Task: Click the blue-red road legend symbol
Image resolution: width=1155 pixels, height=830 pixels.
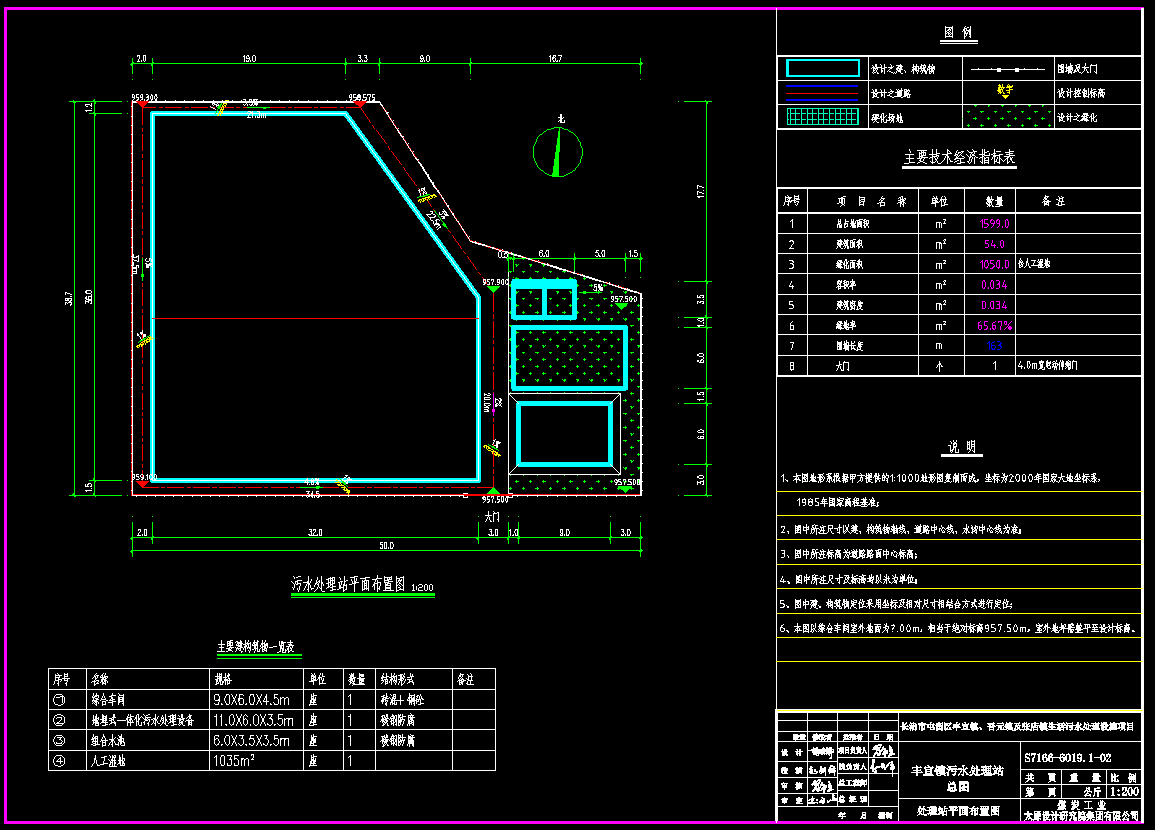Action: click(823, 93)
